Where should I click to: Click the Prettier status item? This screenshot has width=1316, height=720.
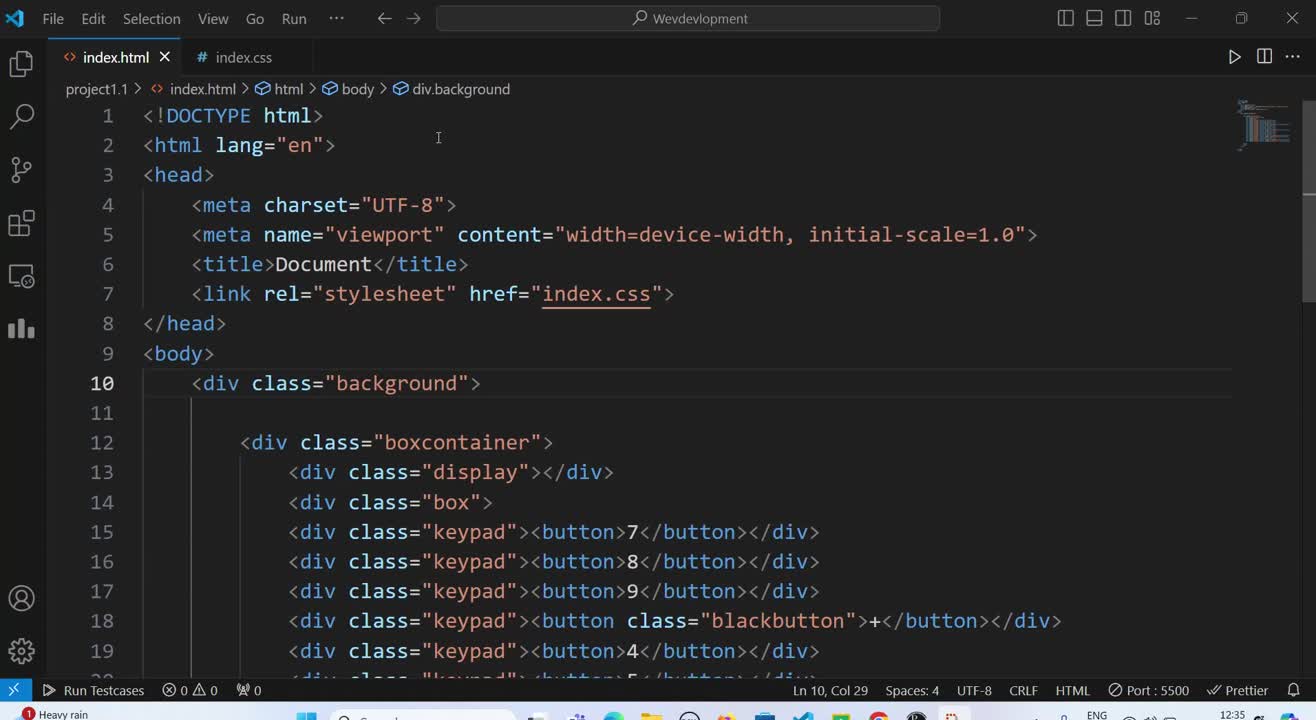[x=1237, y=690]
